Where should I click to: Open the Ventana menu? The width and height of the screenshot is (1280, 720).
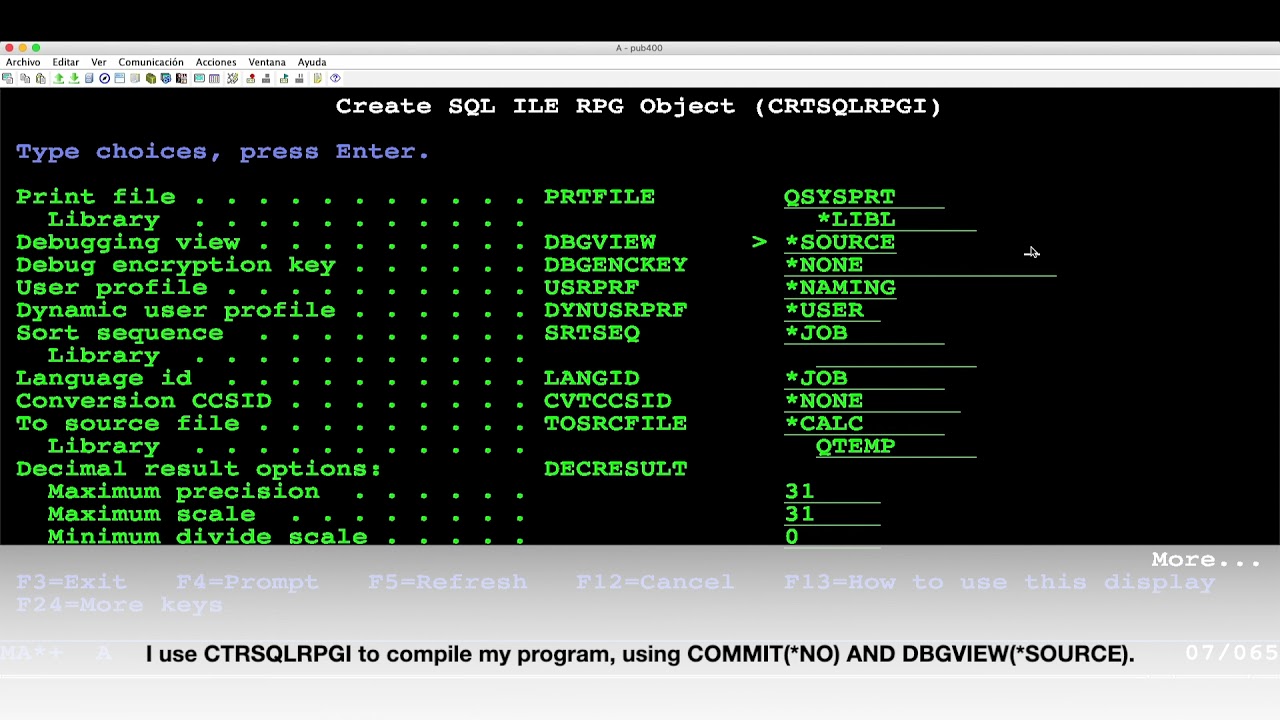[x=267, y=62]
